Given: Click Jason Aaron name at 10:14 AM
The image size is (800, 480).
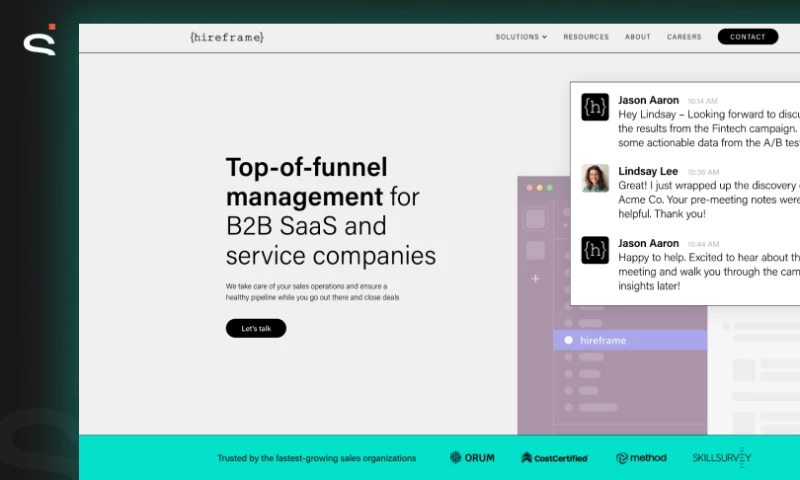Looking at the screenshot, I should click(x=648, y=100).
